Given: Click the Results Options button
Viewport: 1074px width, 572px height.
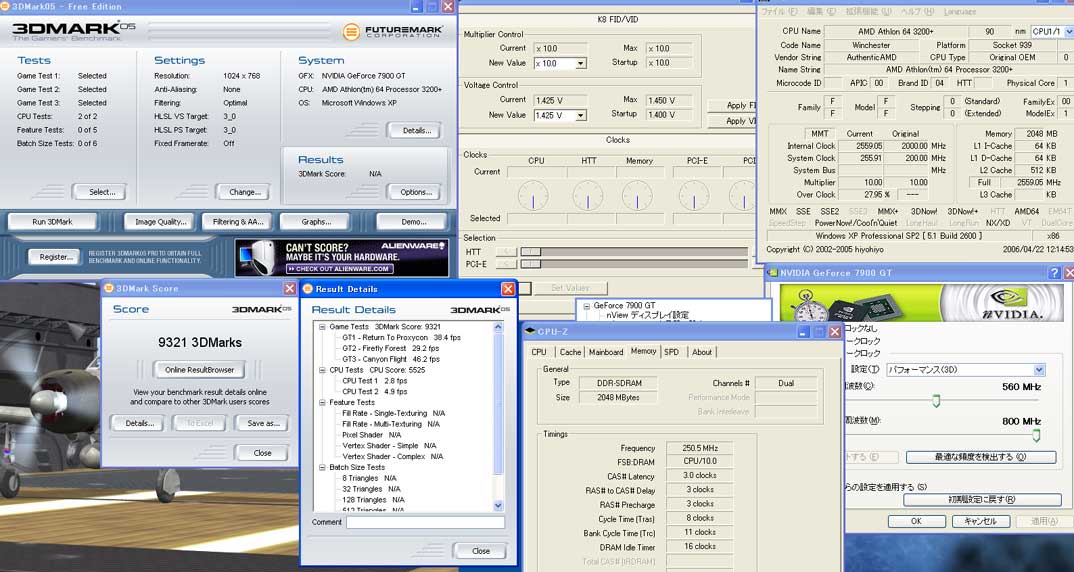Looking at the screenshot, I should [413, 192].
